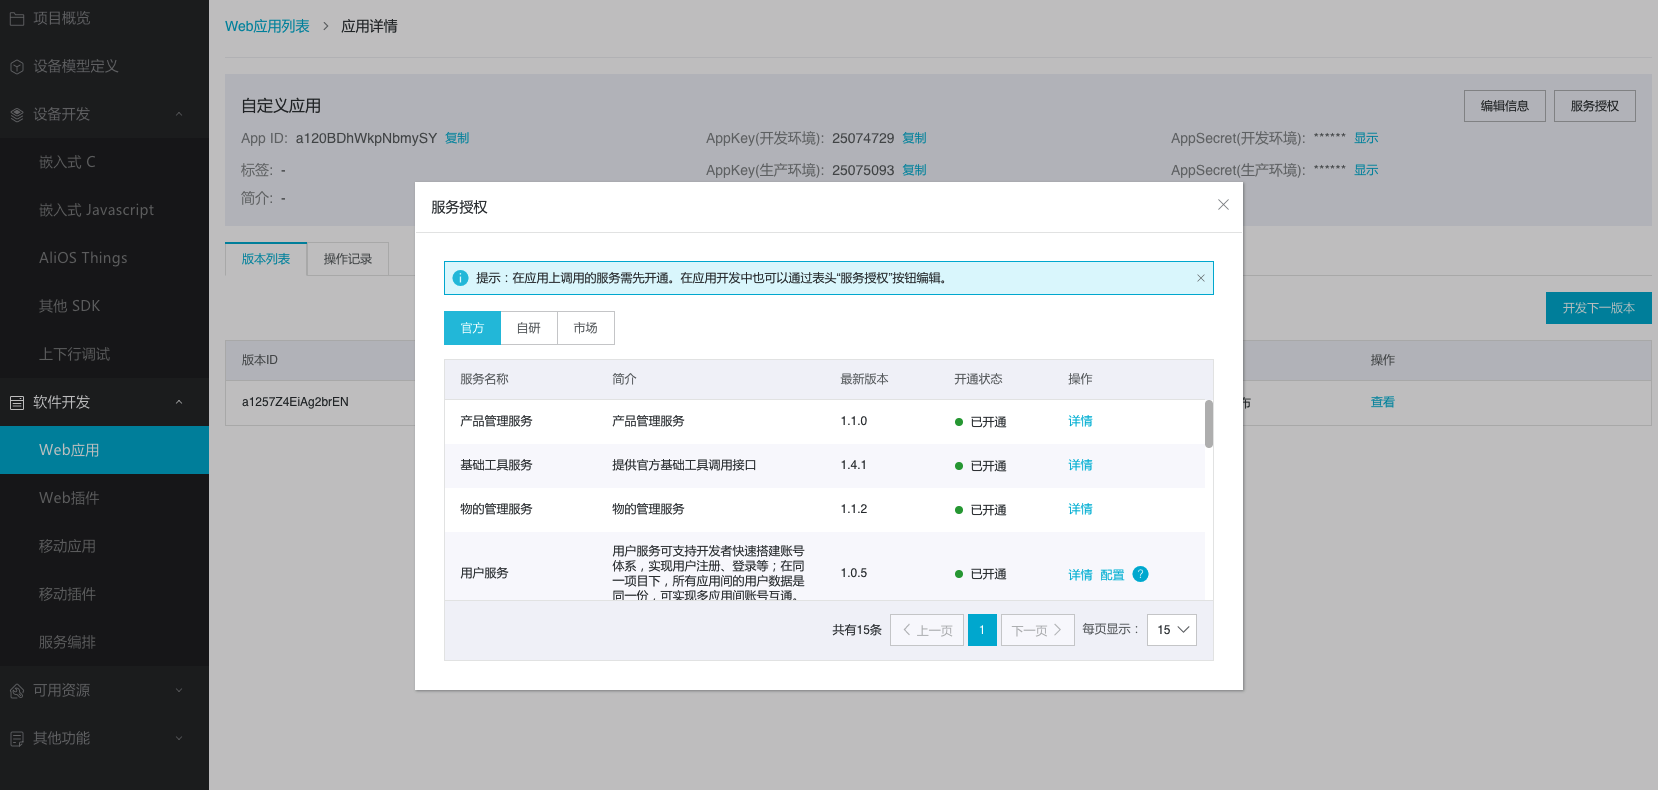Copy AppKey(开发环境) value

tap(914, 138)
